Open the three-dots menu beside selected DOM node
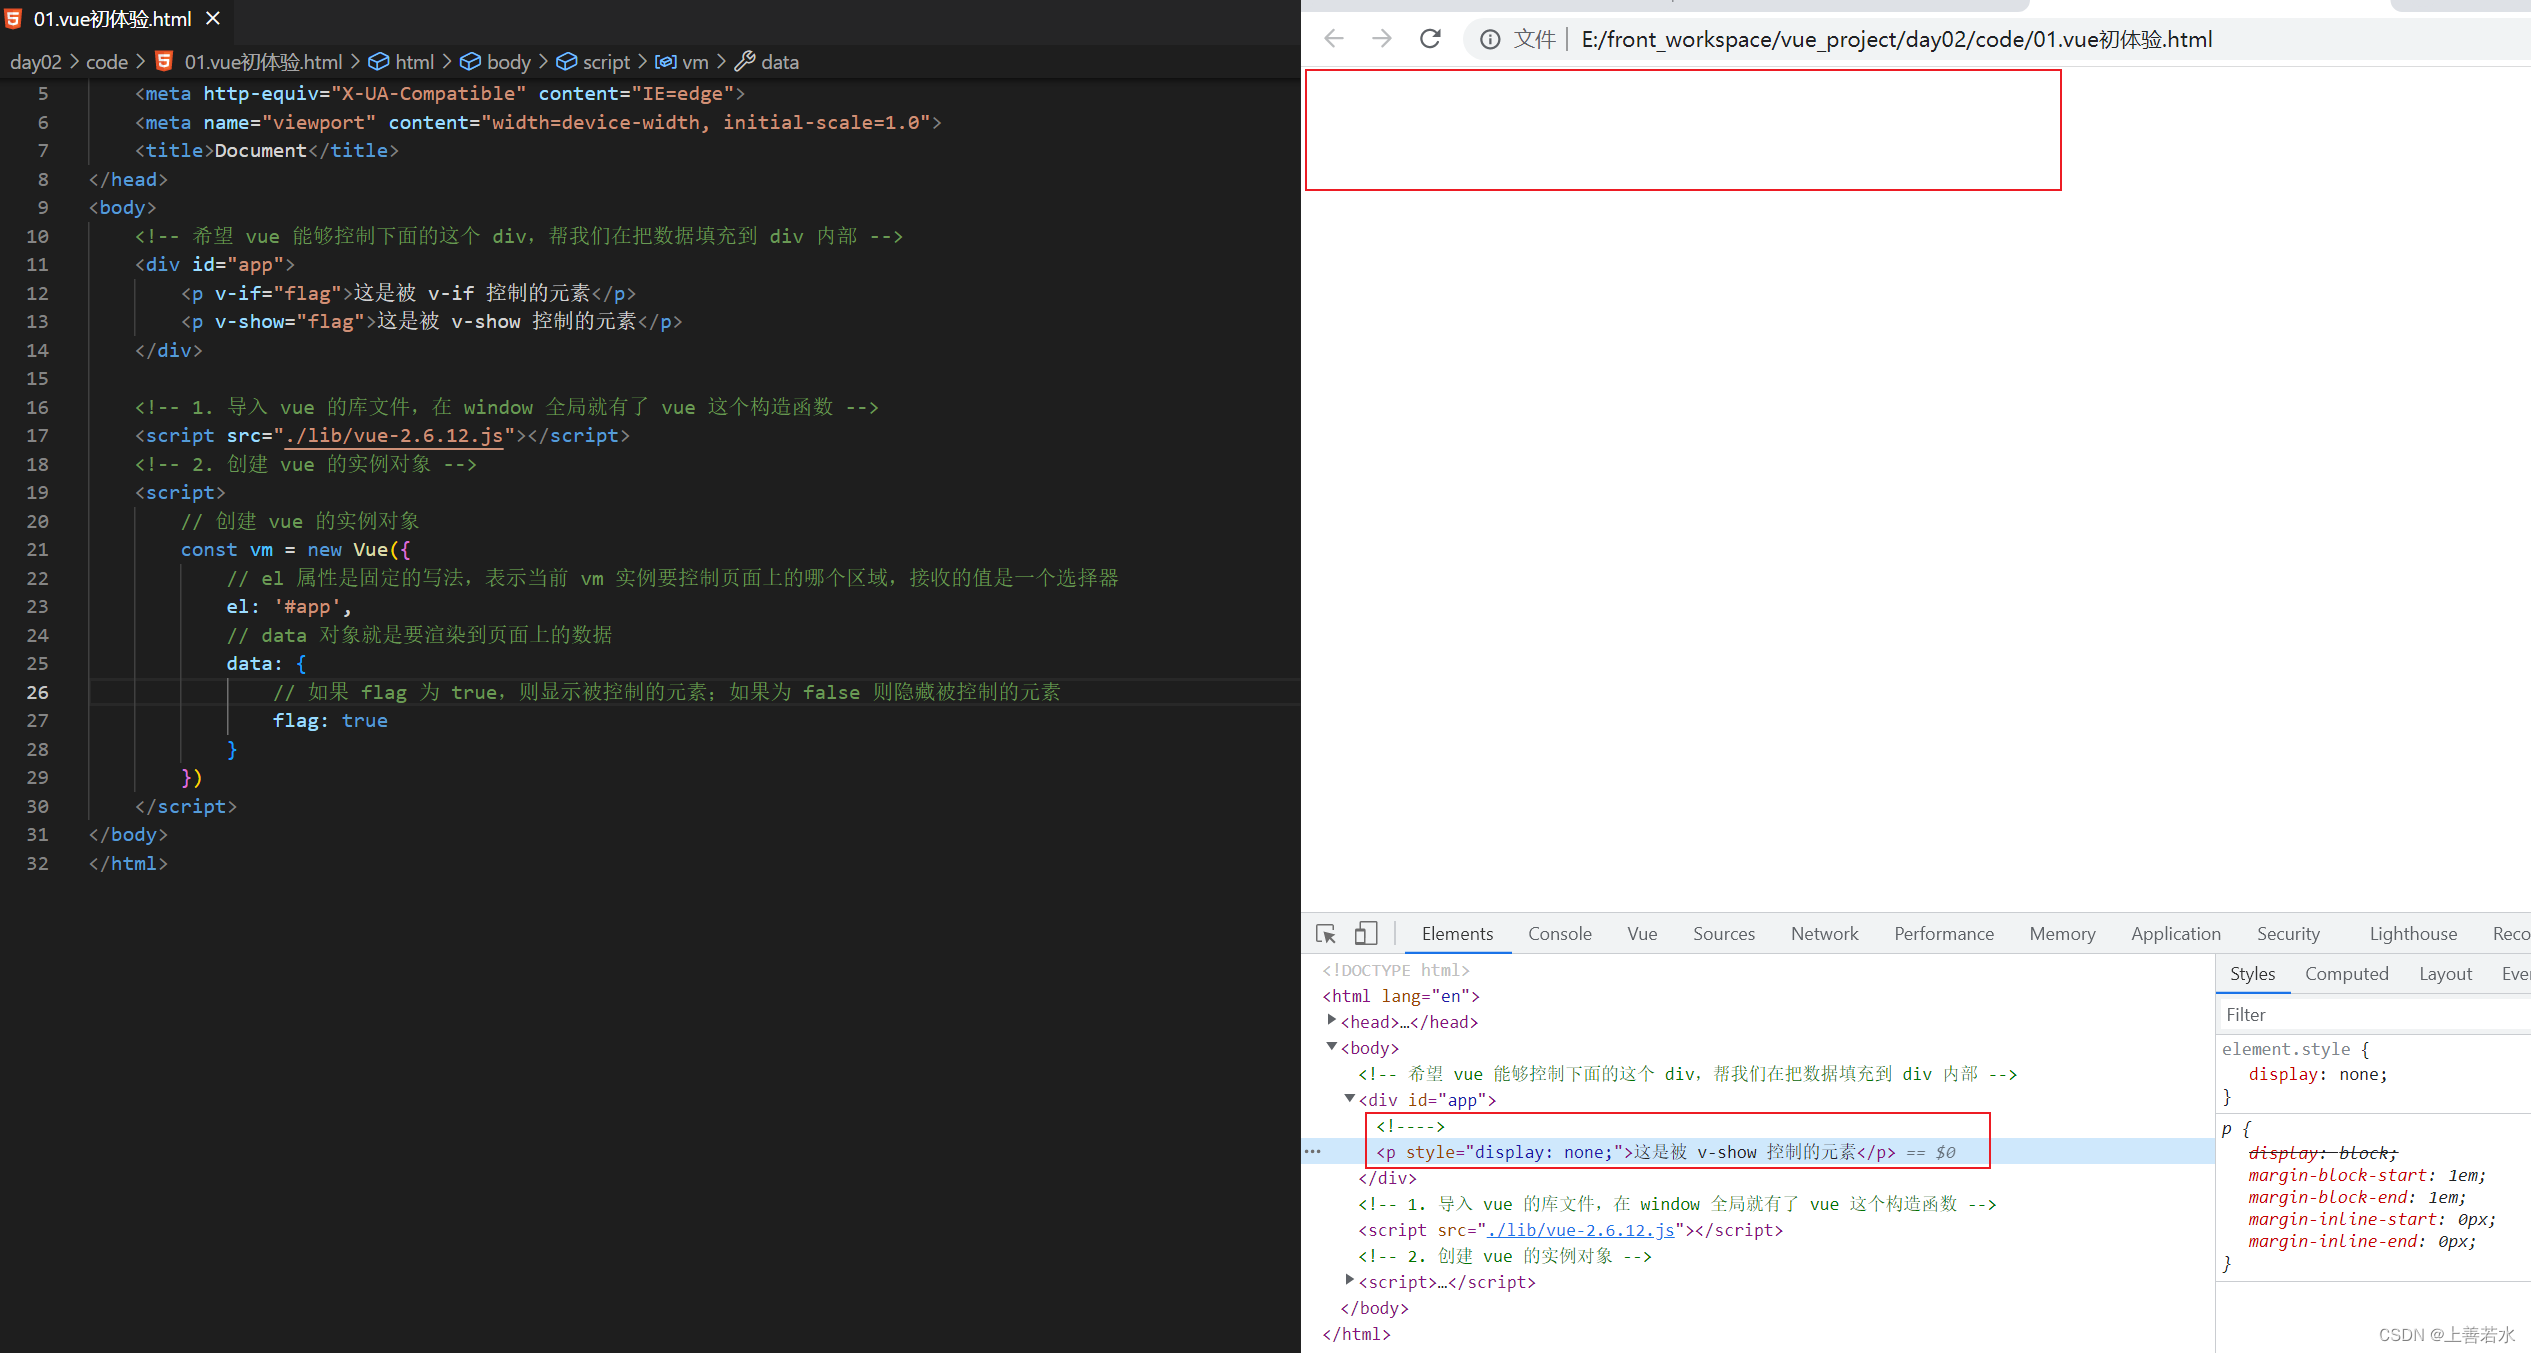2531x1353 pixels. coord(1313,1151)
